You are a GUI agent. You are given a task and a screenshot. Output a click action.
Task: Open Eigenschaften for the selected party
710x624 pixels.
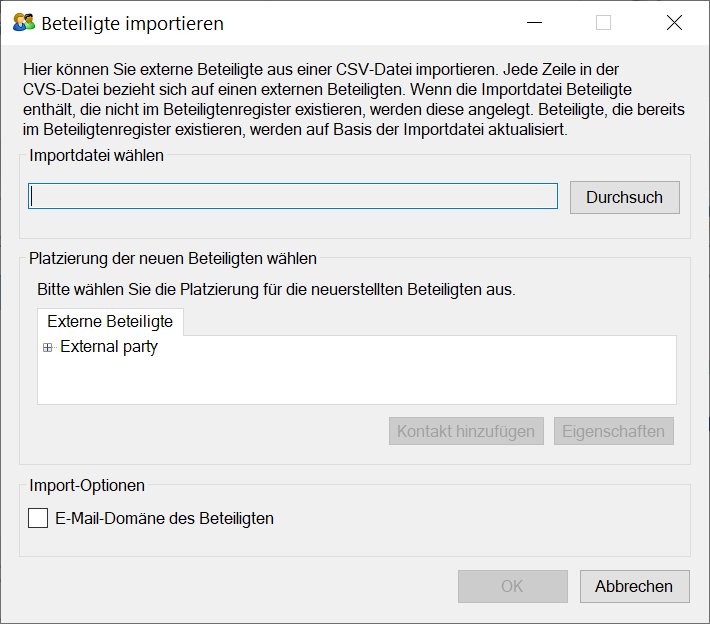point(613,432)
